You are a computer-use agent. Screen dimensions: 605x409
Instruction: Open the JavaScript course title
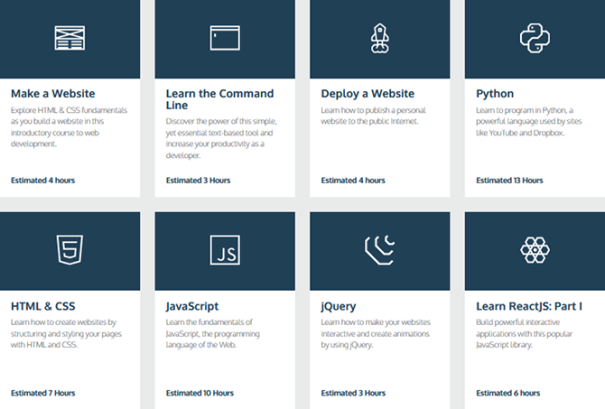coord(192,306)
